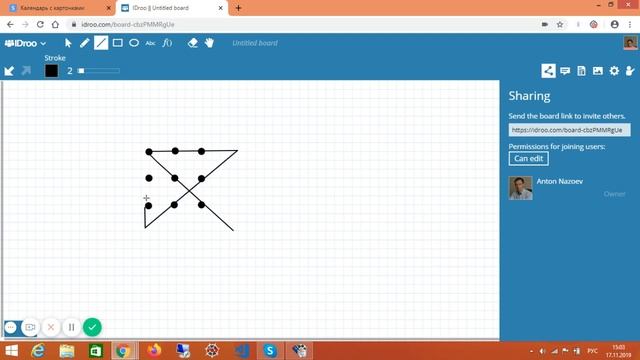
Task: Open the participants hand icon
Action: (x=630, y=71)
